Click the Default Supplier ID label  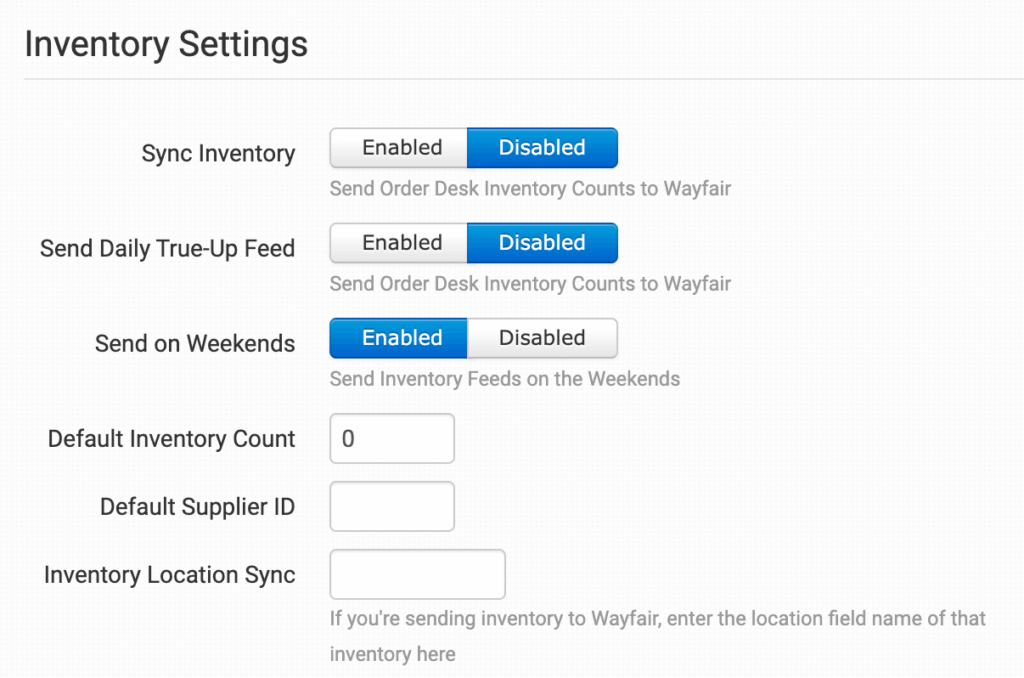click(x=197, y=507)
